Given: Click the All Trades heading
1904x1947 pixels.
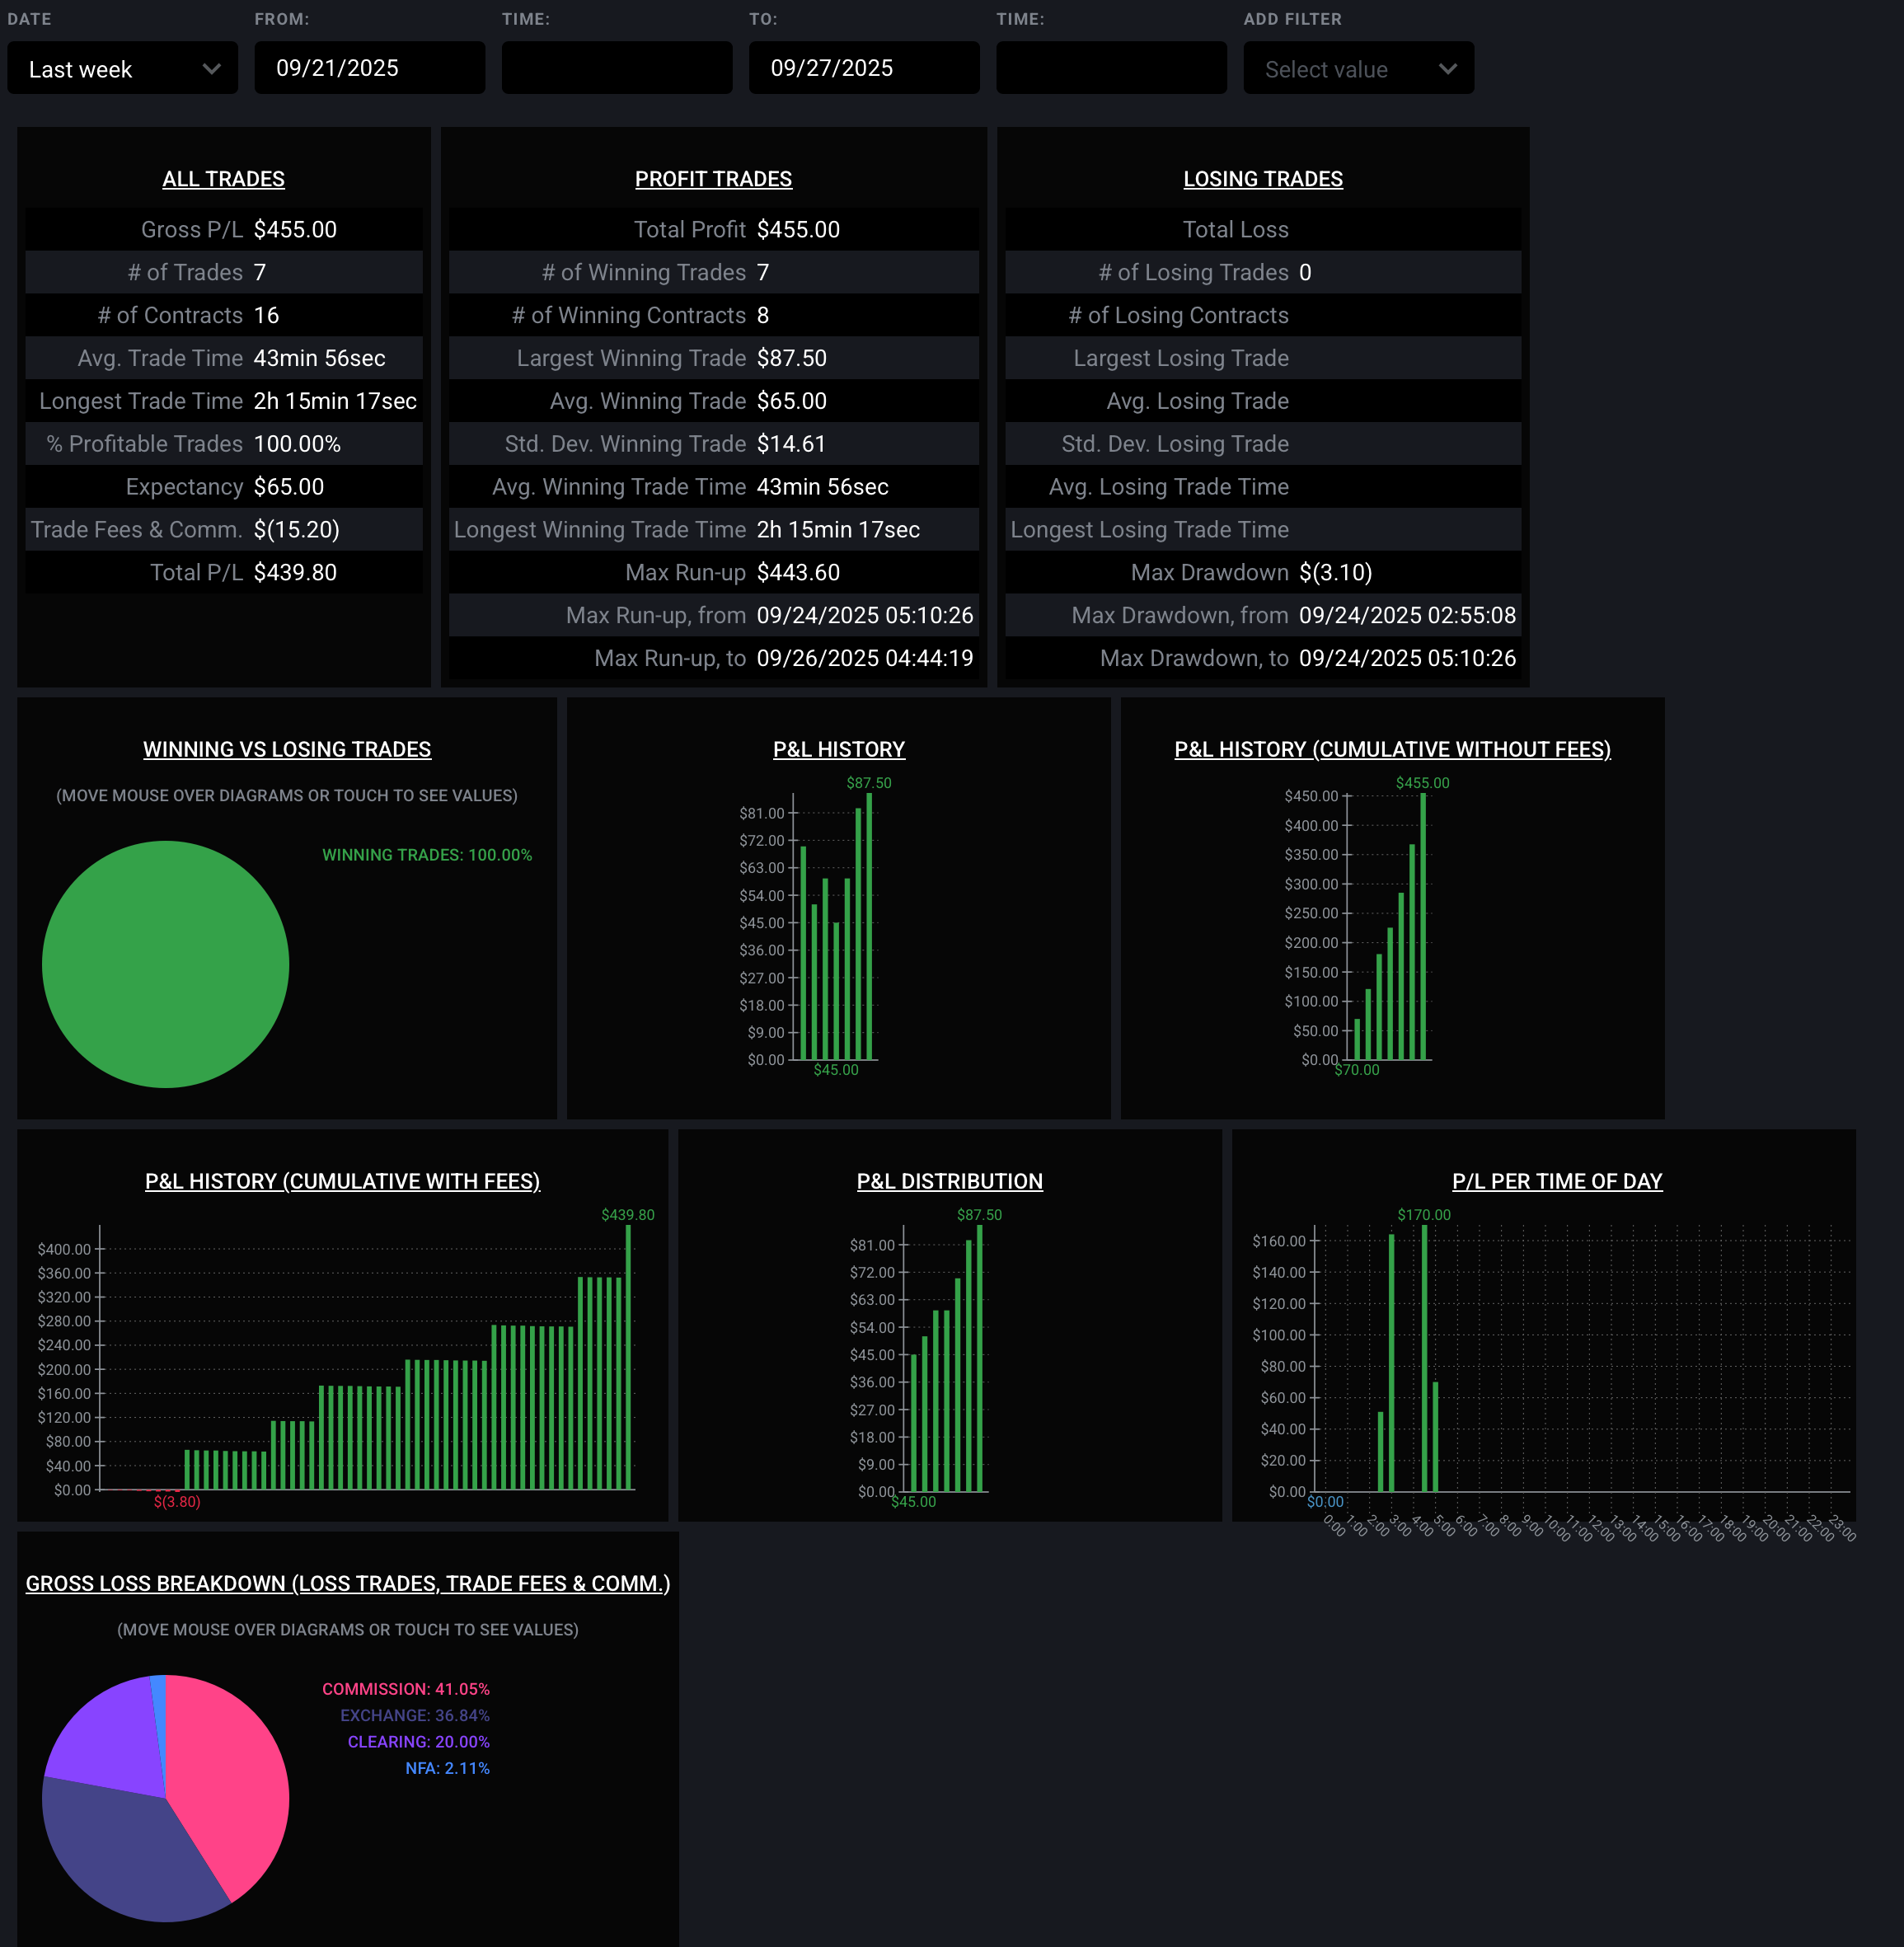Looking at the screenshot, I should coord(223,179).
